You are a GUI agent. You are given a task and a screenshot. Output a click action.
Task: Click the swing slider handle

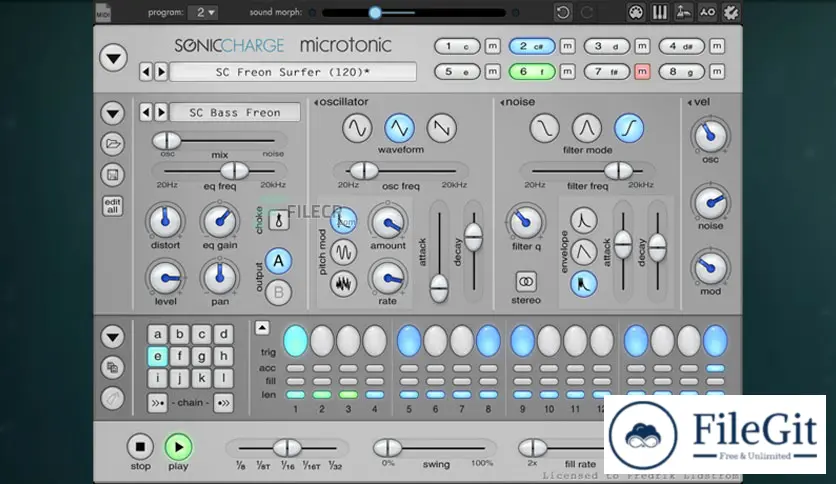tap(388, 448)
